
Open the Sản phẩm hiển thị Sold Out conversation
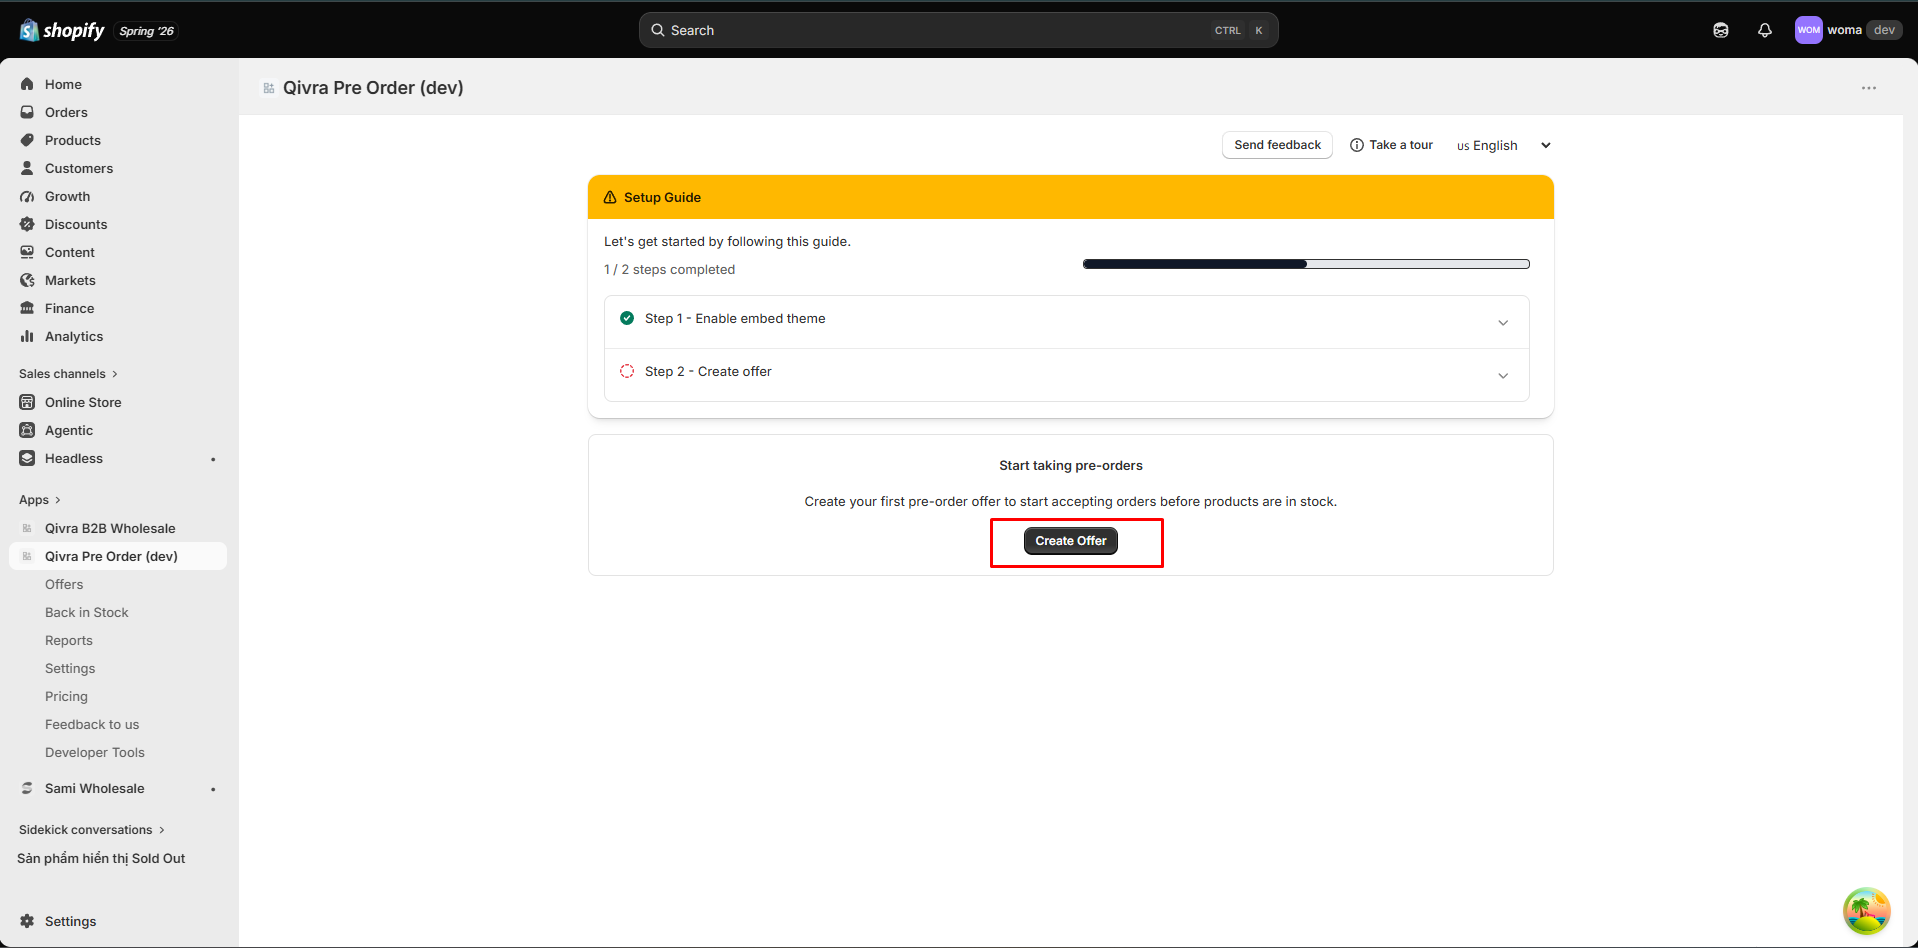[x=101, y=858]
